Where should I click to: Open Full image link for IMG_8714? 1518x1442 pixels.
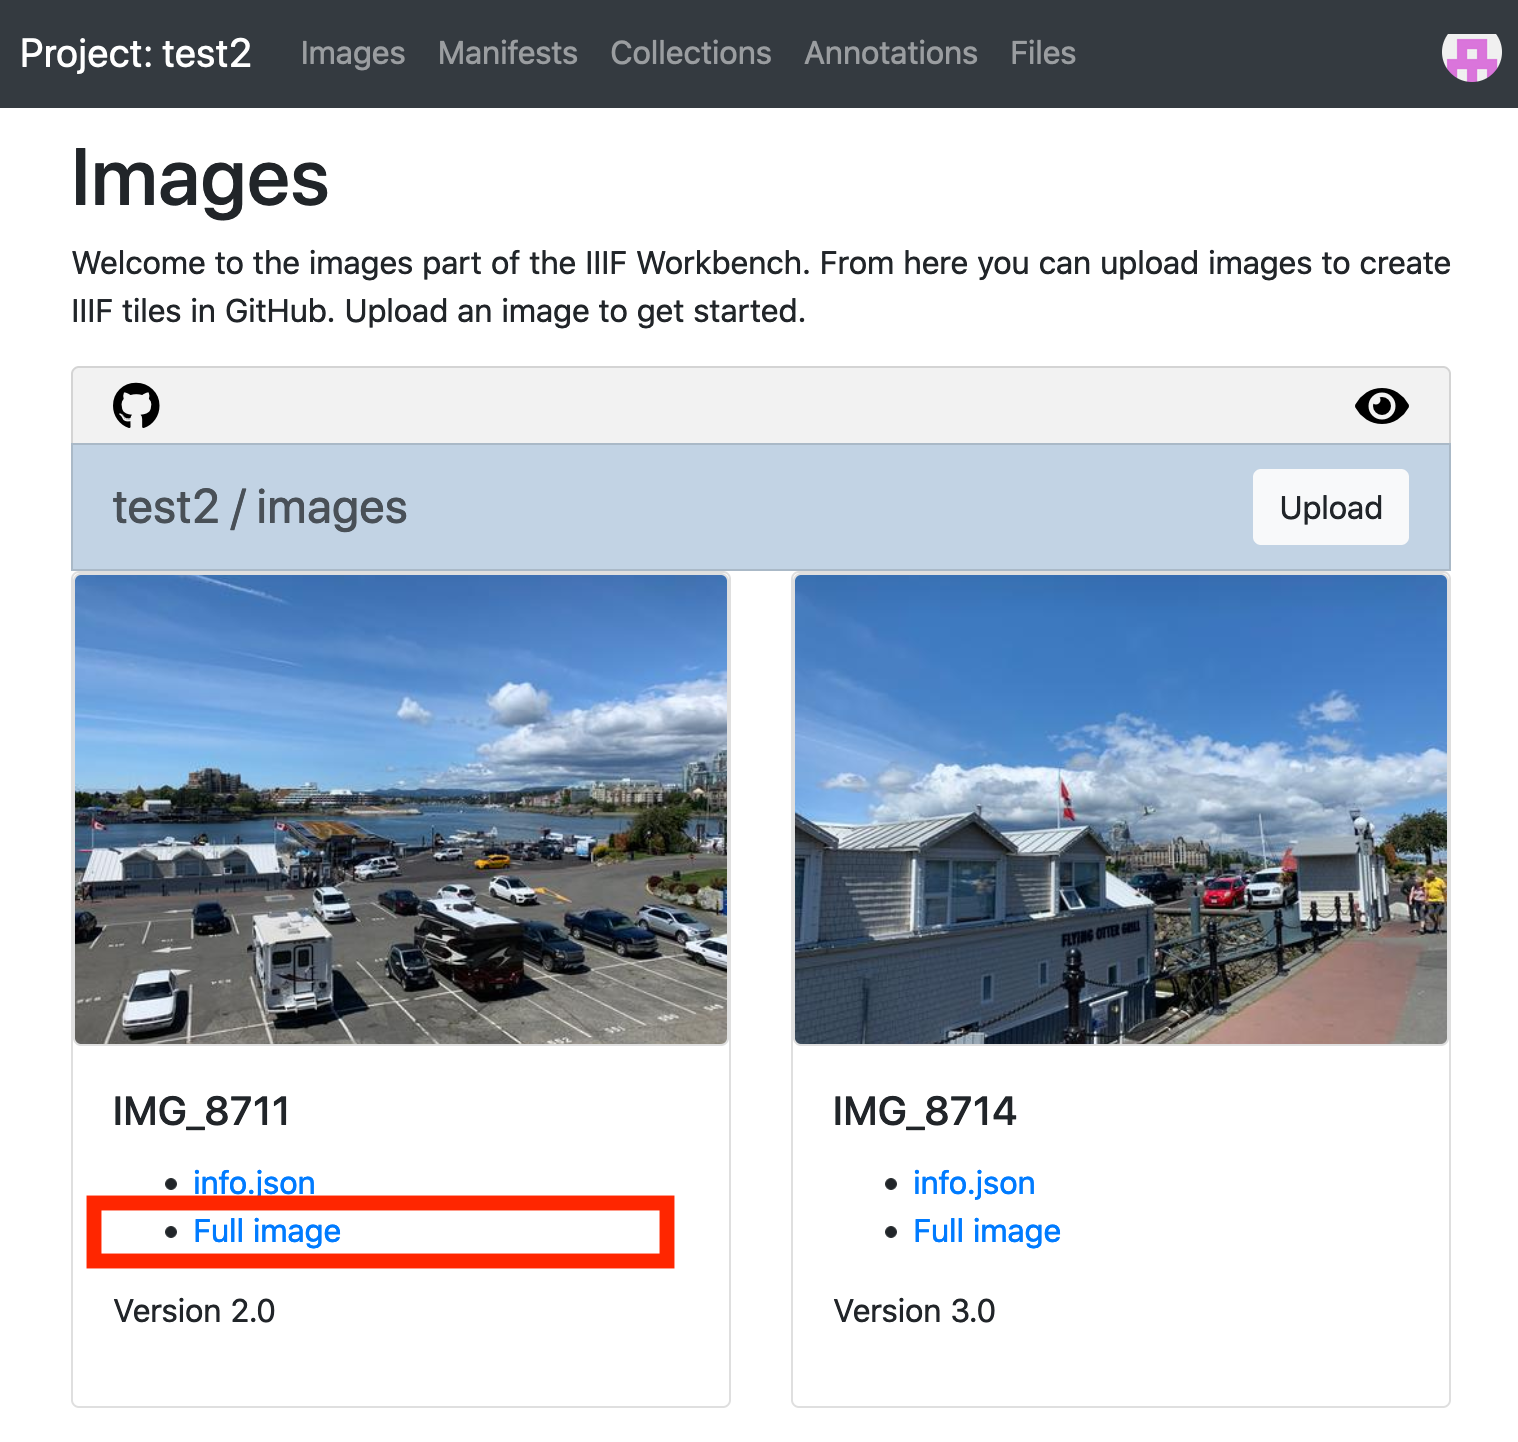click(x=987, y=1231)
